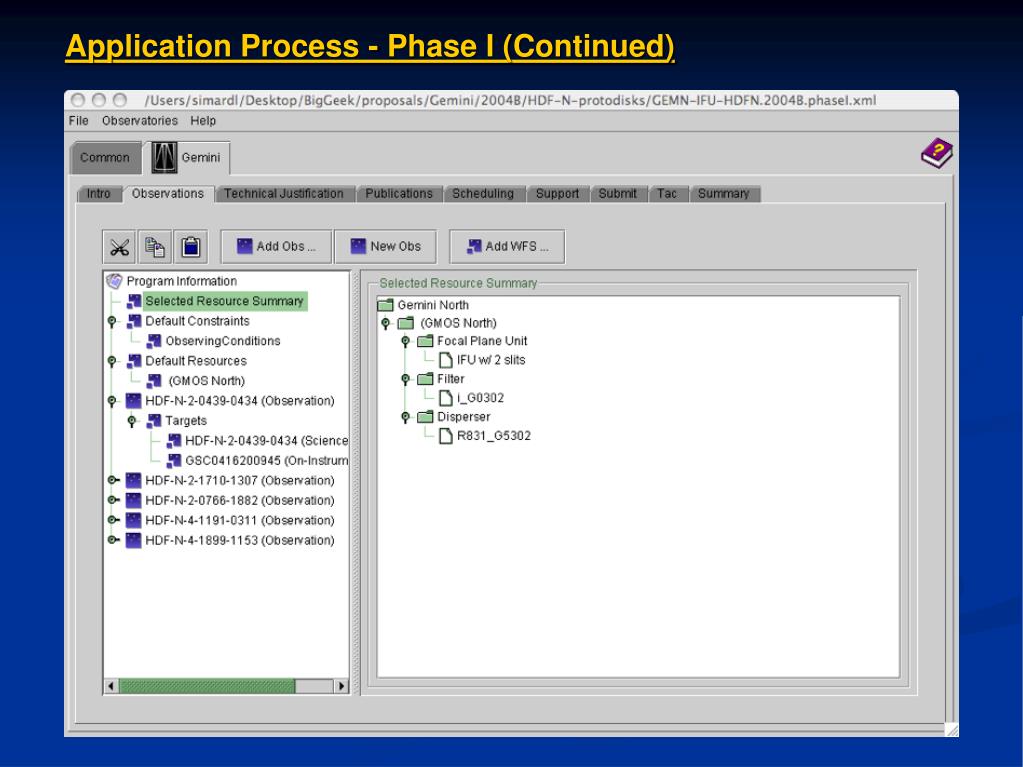The height and width of the screenshot is (767, 1023).
Task: Switch to the Common tab
Action: [x=105, y=158]
